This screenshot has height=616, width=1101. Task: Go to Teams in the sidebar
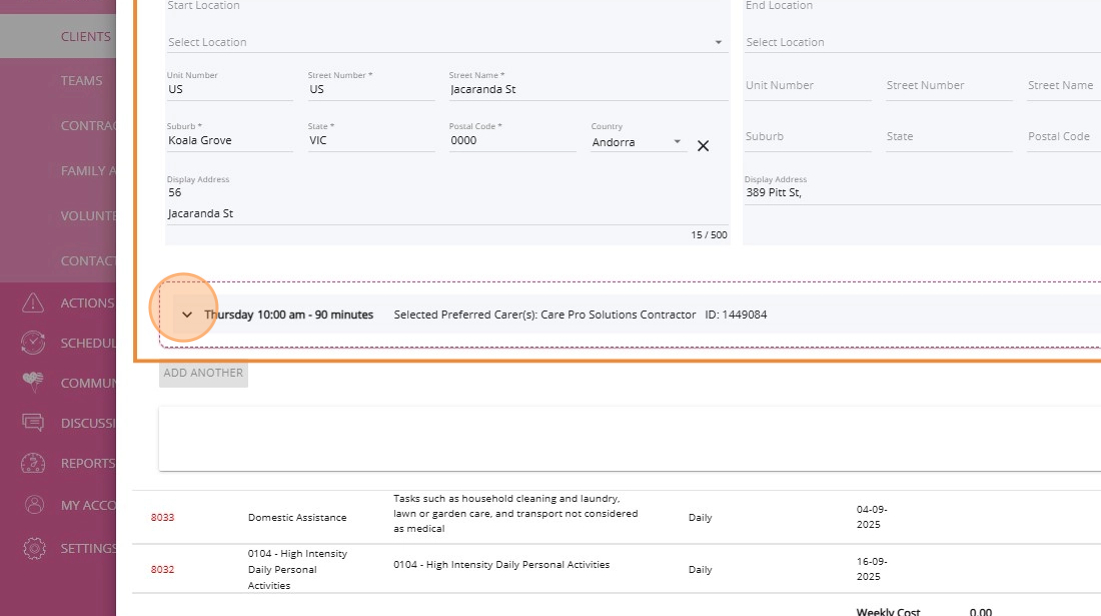[81, 81]
